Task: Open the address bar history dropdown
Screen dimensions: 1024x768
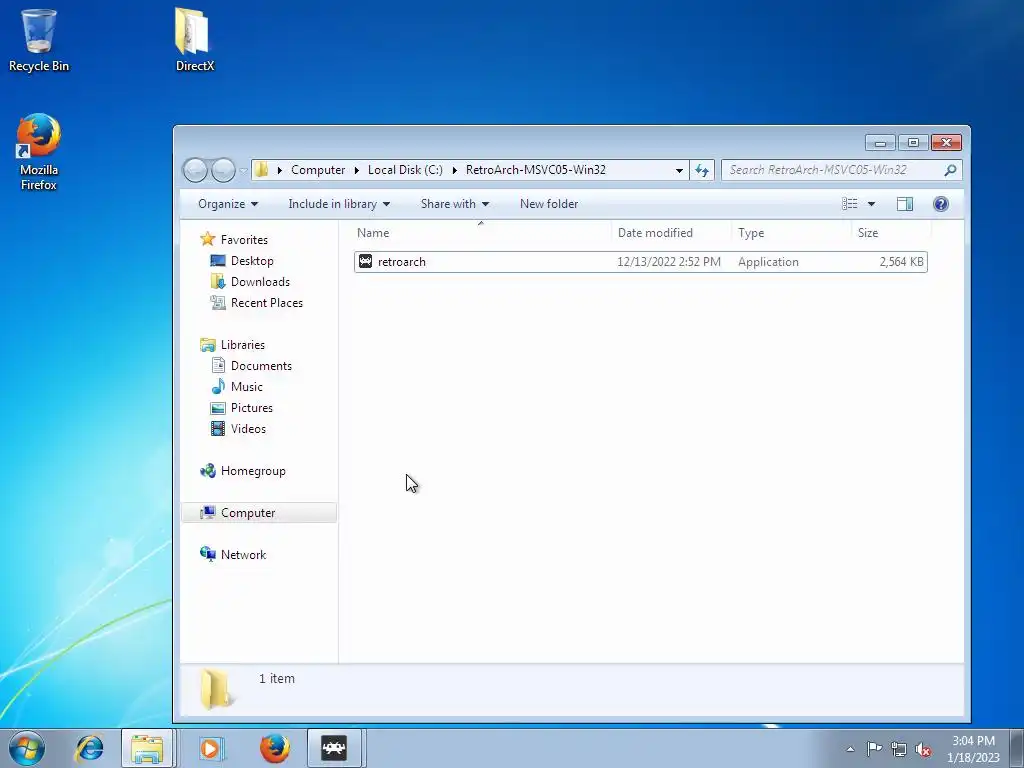Action: coord(679,170)
